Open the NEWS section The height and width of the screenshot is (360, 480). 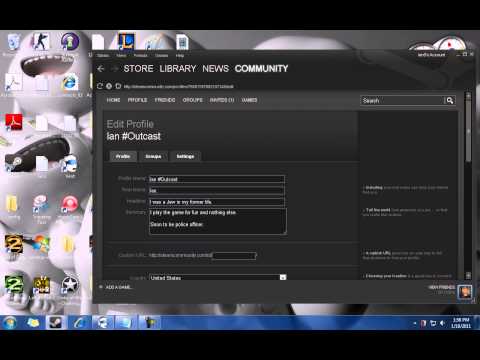click(x=215, y=69)
